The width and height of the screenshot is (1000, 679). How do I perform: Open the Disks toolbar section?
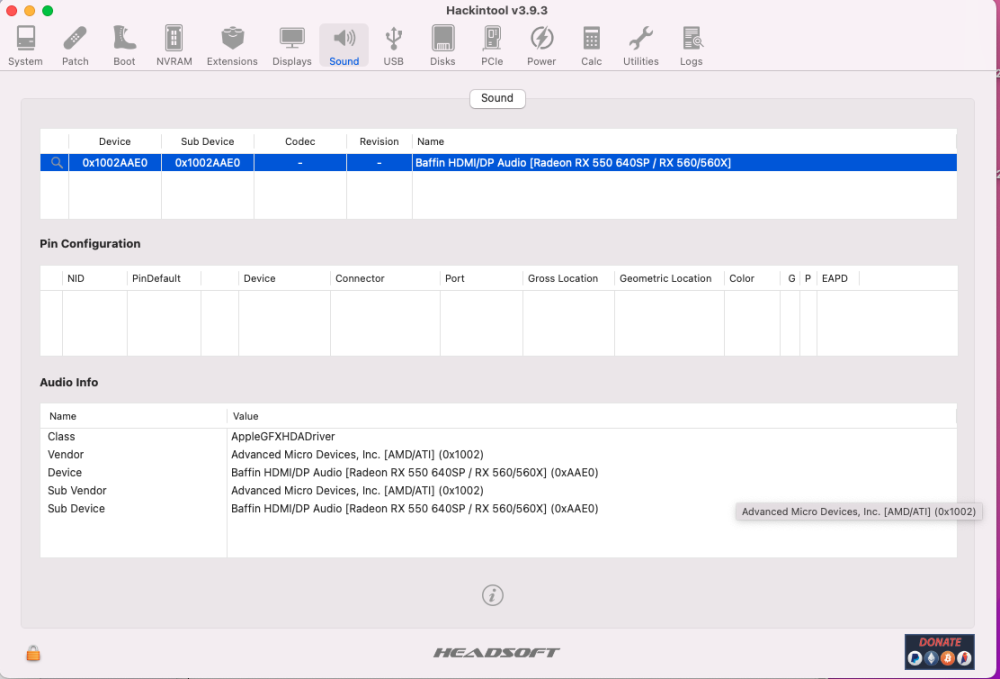[443, 46]
